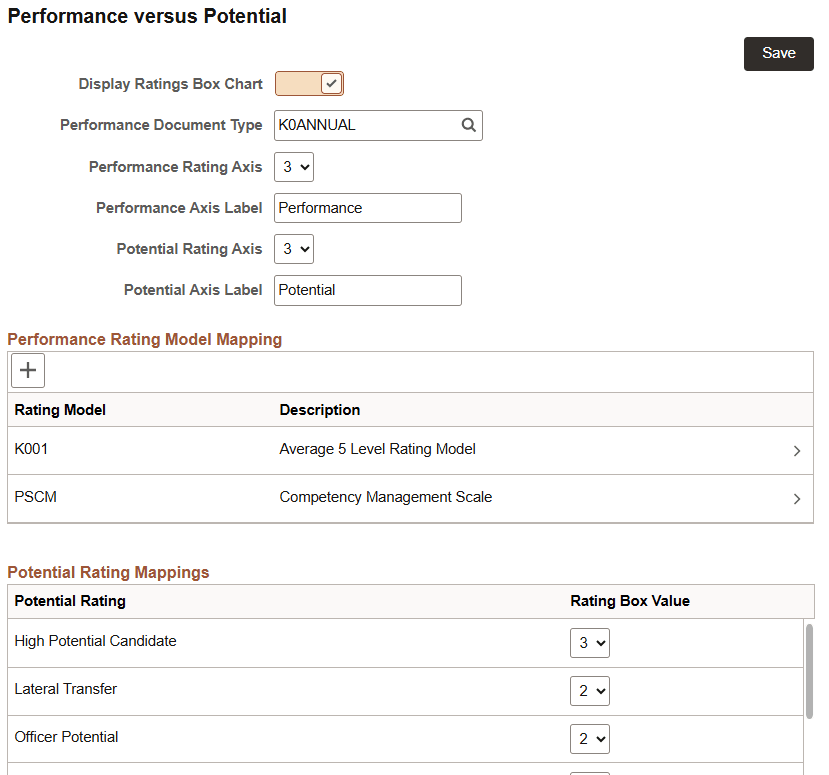829x775 pixels.
Task: Change rating box value for Lateral Transfer
Action: (589, 691)
